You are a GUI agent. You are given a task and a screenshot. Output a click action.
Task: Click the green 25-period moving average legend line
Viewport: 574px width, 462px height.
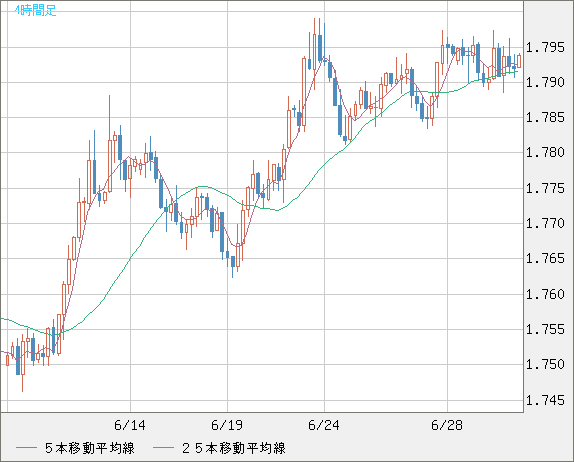click(x=163, y=448)
